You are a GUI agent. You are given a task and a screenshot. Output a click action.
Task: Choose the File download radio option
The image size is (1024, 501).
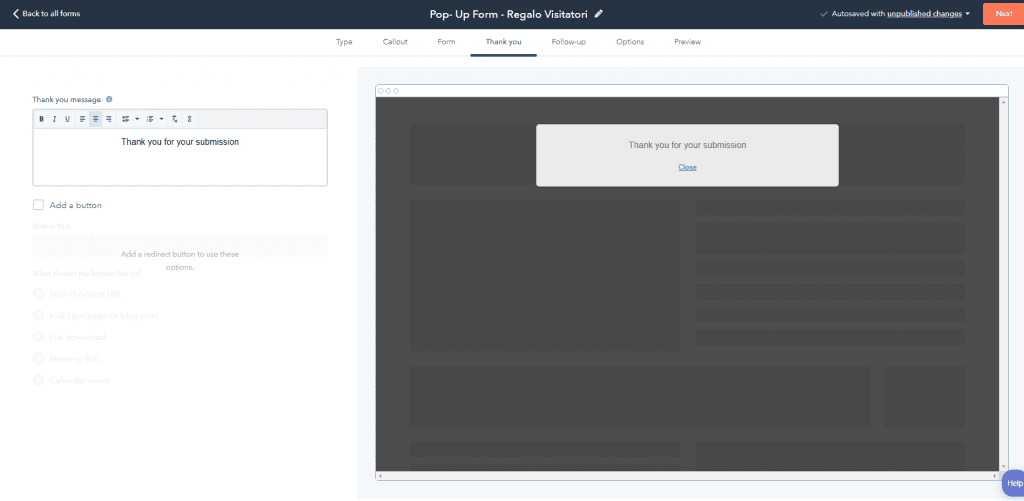tap(39, 337)
